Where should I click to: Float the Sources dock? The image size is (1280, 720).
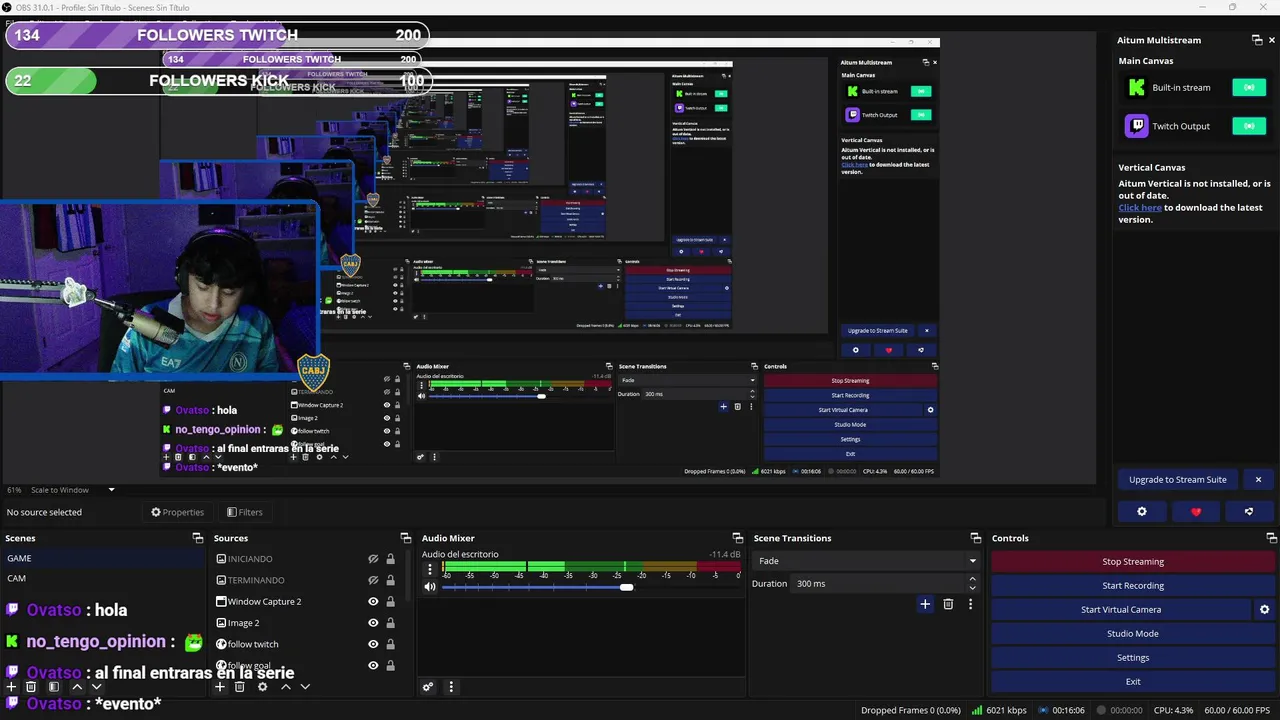click(406, 538)
